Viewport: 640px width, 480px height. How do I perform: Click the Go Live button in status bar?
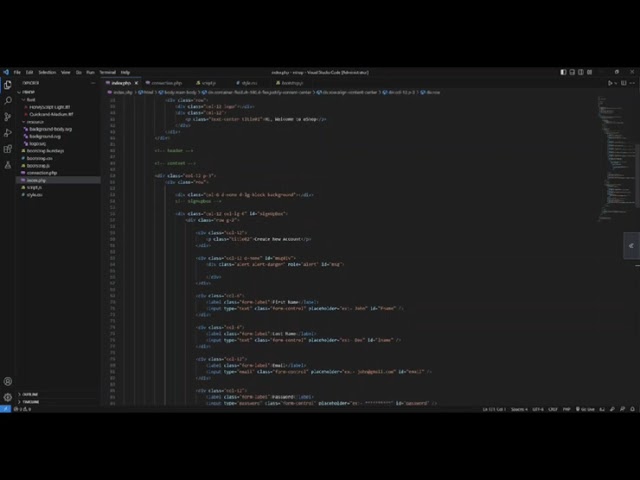point(585,409)
